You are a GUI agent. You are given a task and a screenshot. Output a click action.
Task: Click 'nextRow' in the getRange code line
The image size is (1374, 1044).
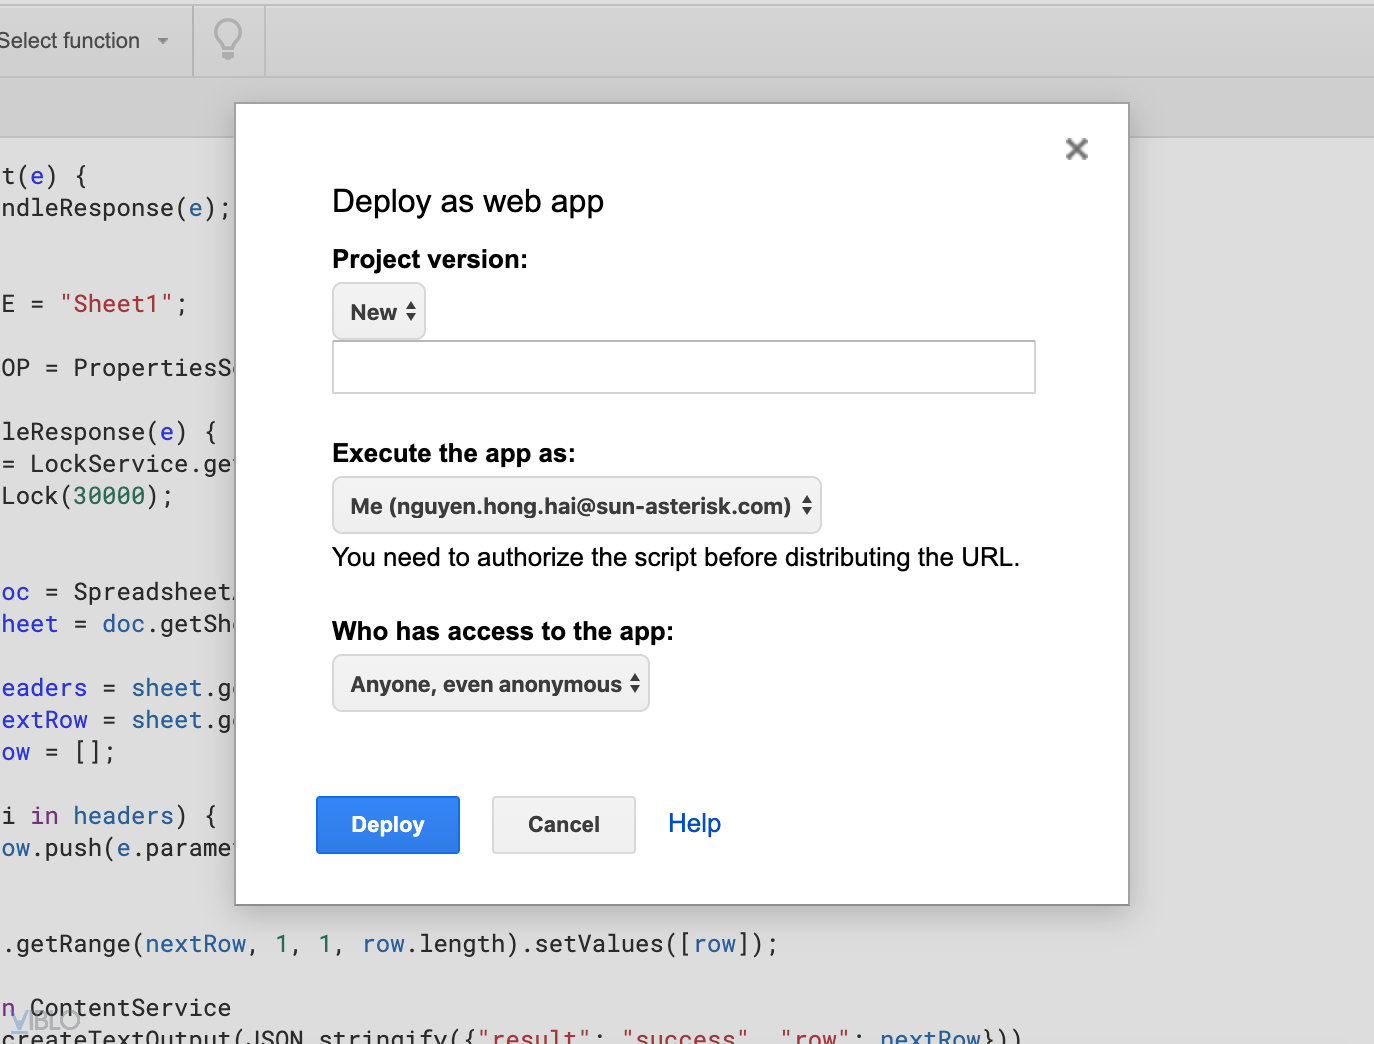pos(195,944)
